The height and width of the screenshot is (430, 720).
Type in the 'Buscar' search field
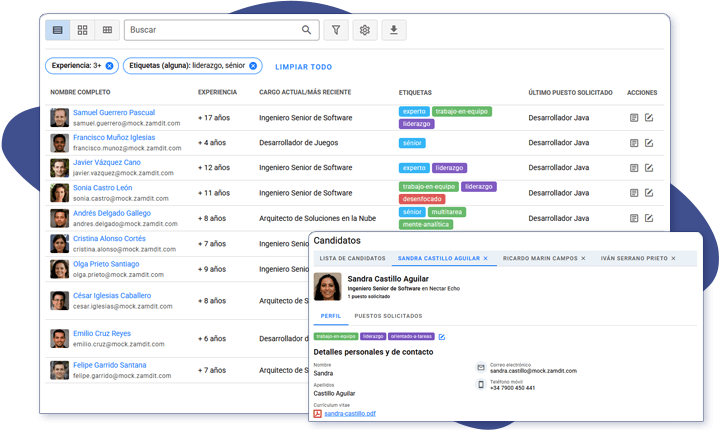pyautogui.click(x=210, y=30)
